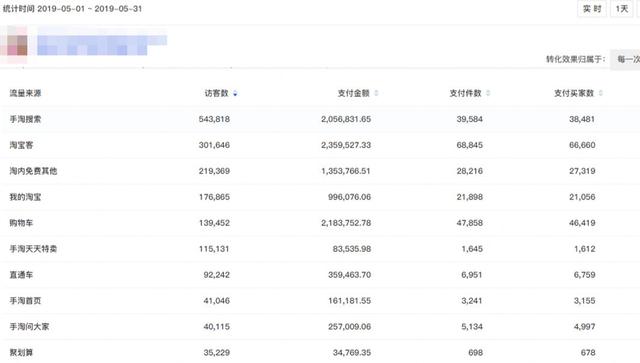Click the 支付金额 column header
This screenshot has height=363, width=640.
pos(353,94)
